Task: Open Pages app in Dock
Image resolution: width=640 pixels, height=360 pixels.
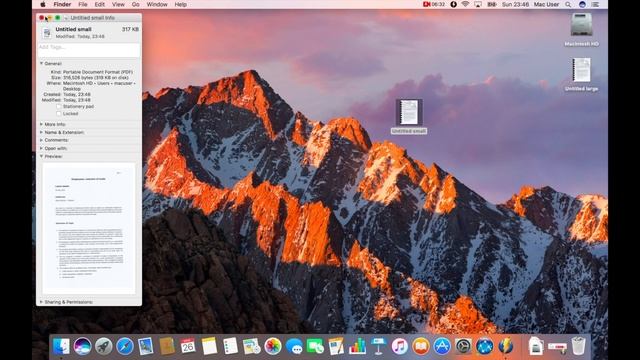Action: point(336,347)
